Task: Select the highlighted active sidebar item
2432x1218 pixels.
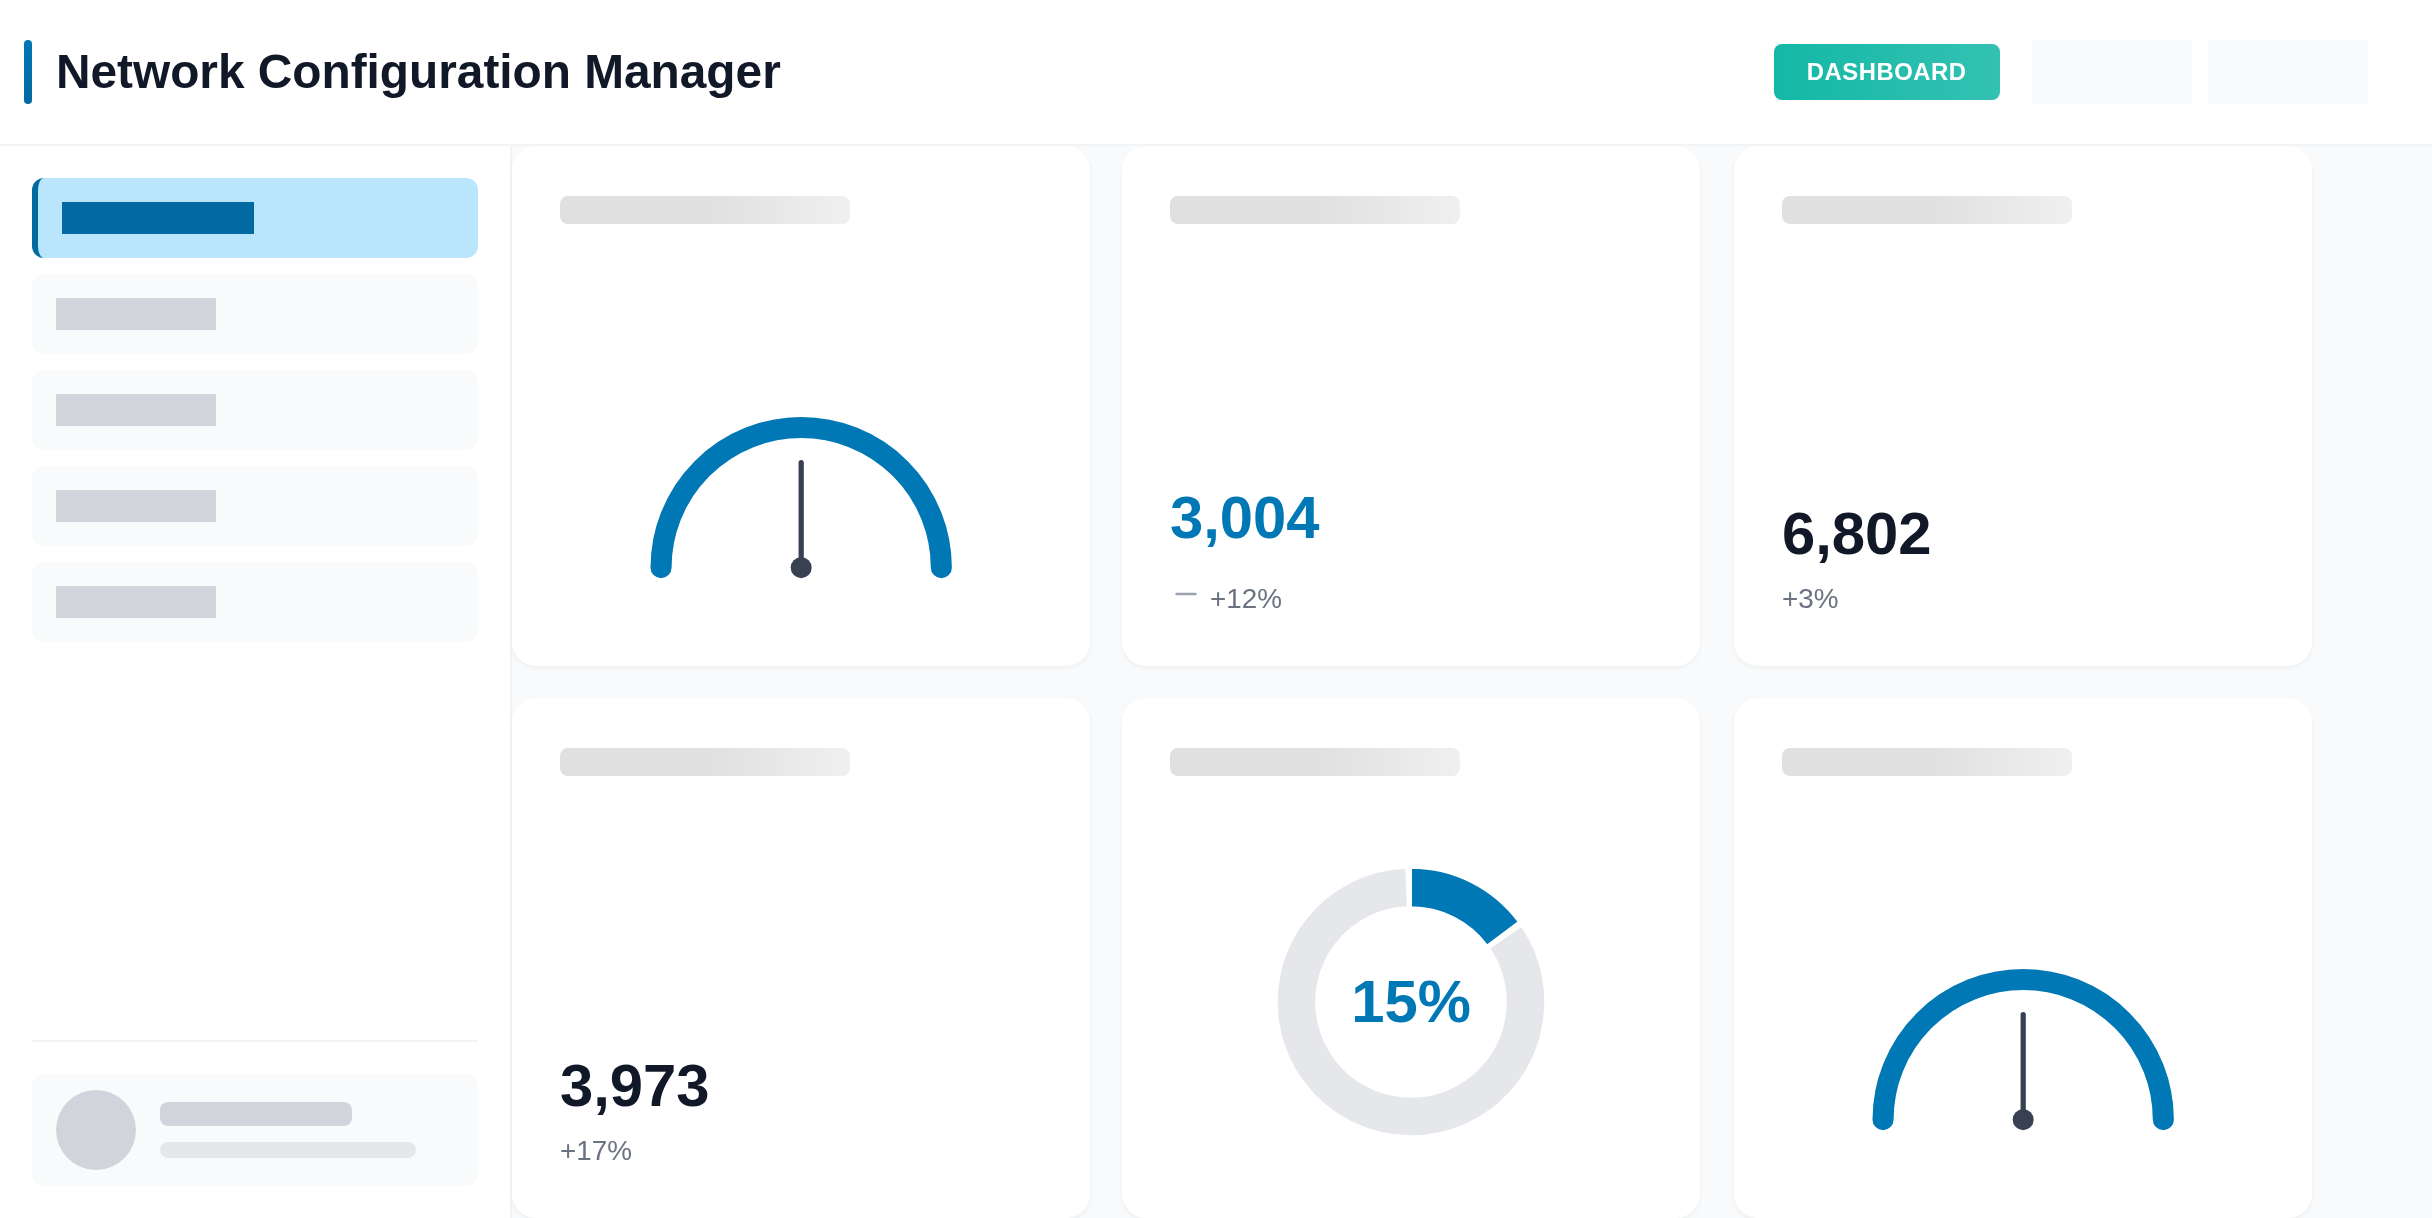Action: coord(255,218)
